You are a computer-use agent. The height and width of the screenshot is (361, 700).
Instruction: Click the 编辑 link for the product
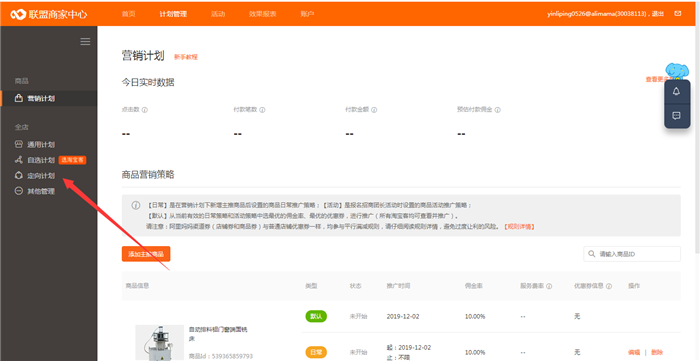pos(634,352)
